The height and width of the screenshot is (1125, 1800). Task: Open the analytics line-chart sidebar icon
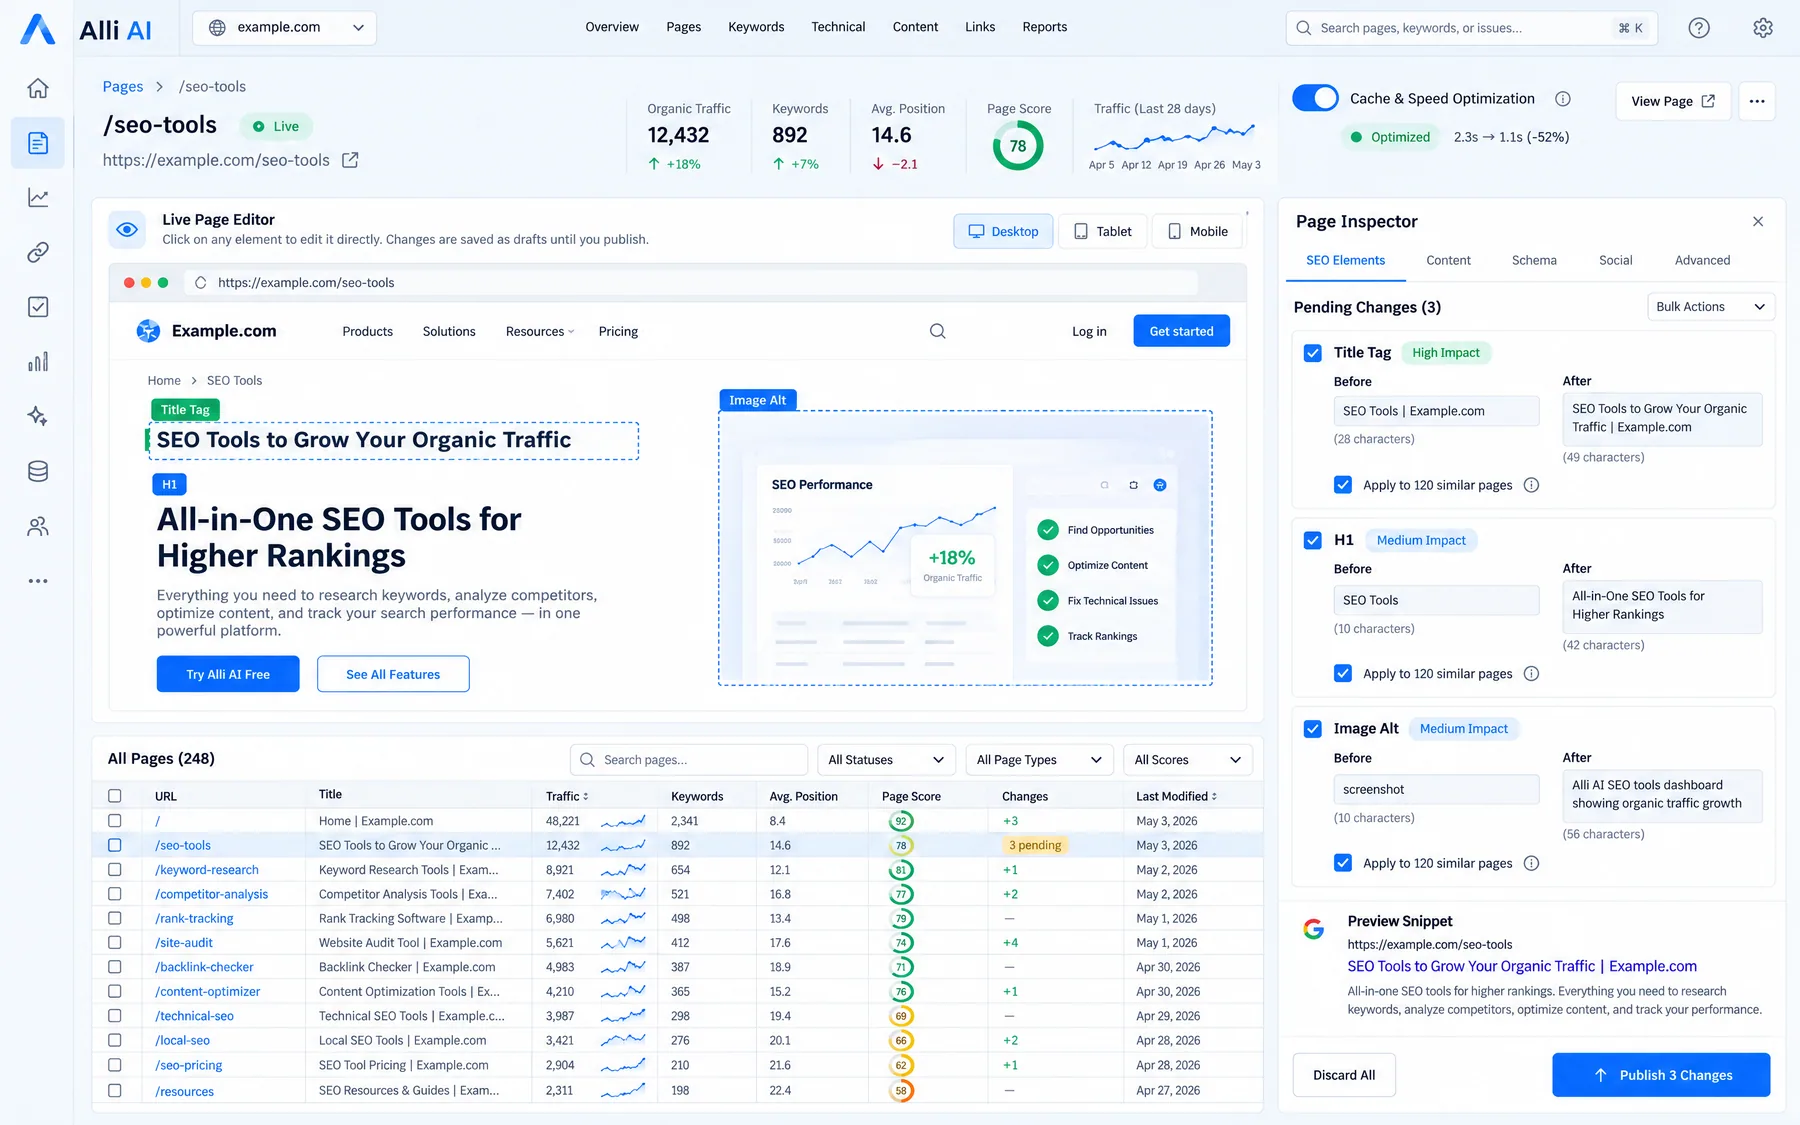click(38, 197)
